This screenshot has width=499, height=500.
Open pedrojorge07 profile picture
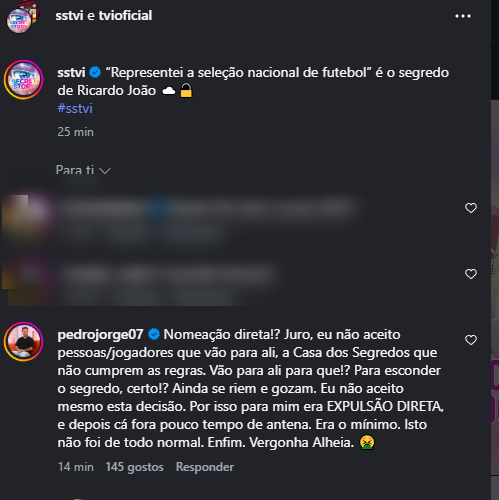(x=23, y=342)
